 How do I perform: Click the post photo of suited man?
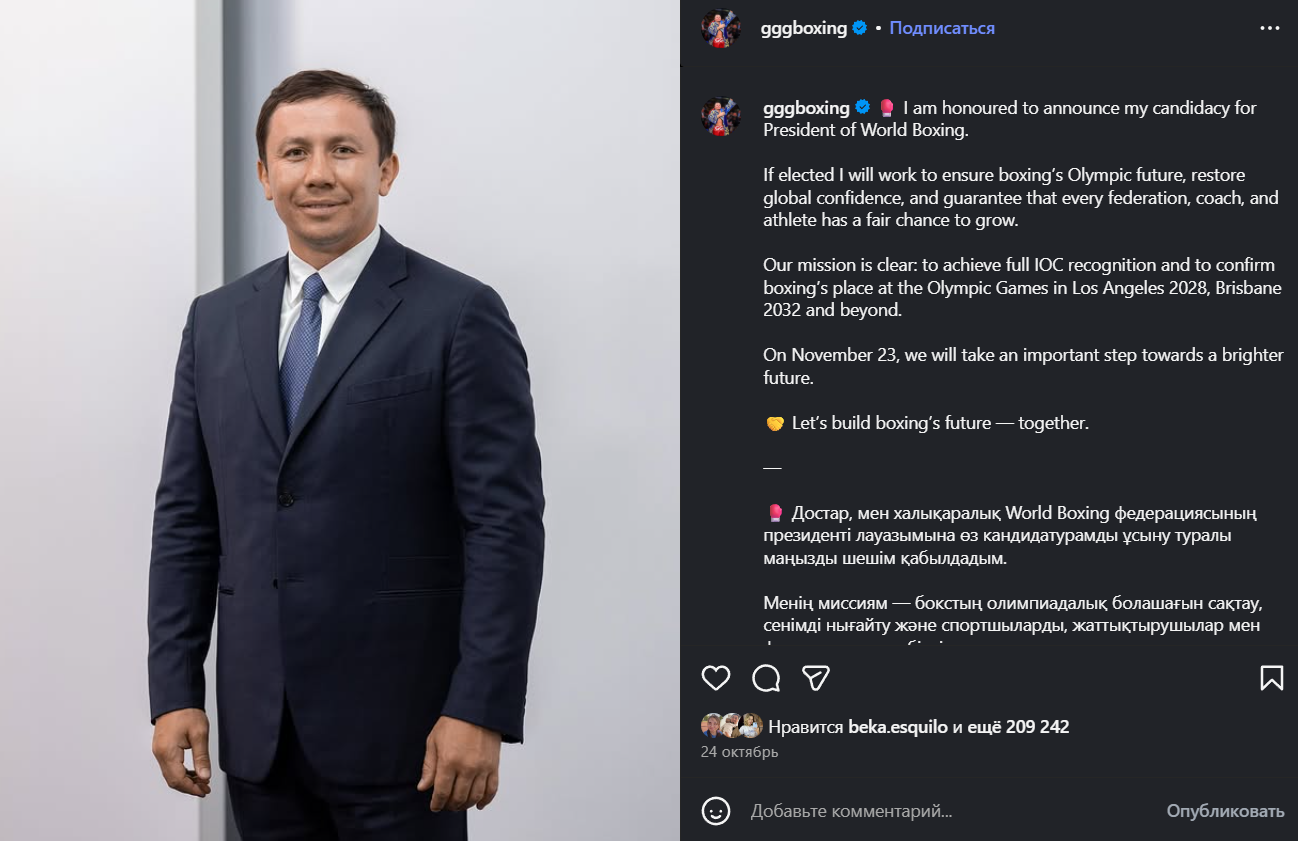pyautogui.click(x=340, y=420)
